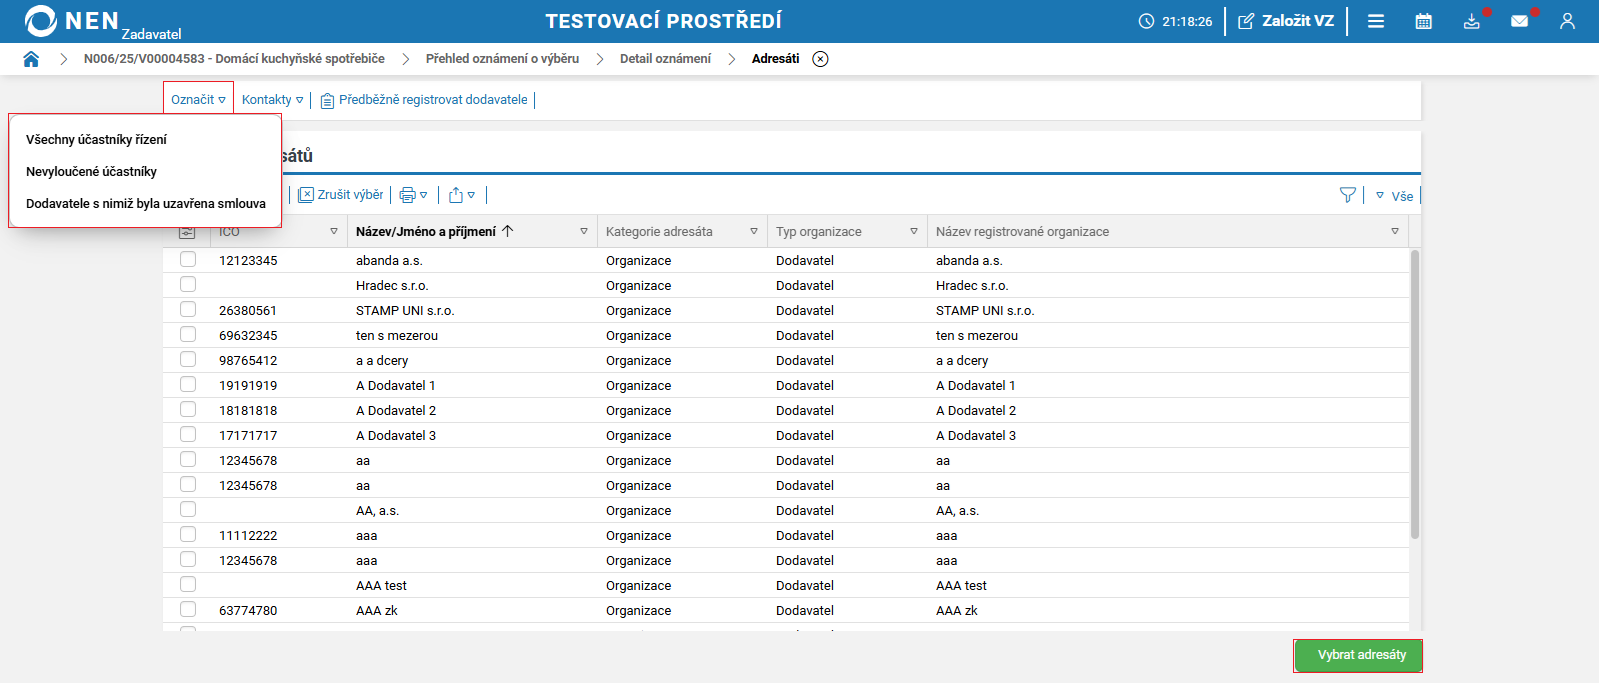
Task: Expand the Kontakty dropdown
Action: point(272,100)
